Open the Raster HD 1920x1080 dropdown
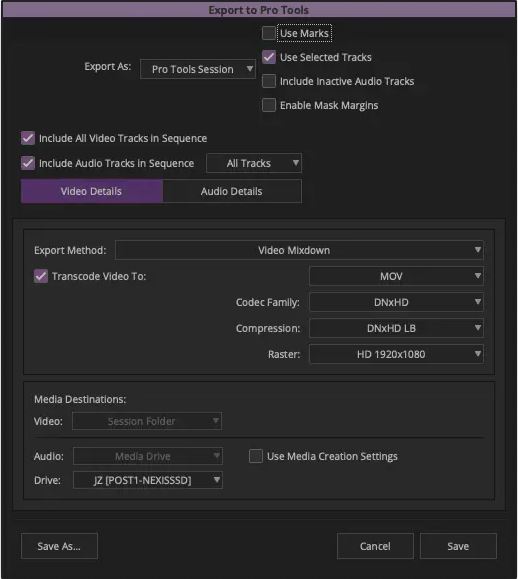 (x=396, y=354)
